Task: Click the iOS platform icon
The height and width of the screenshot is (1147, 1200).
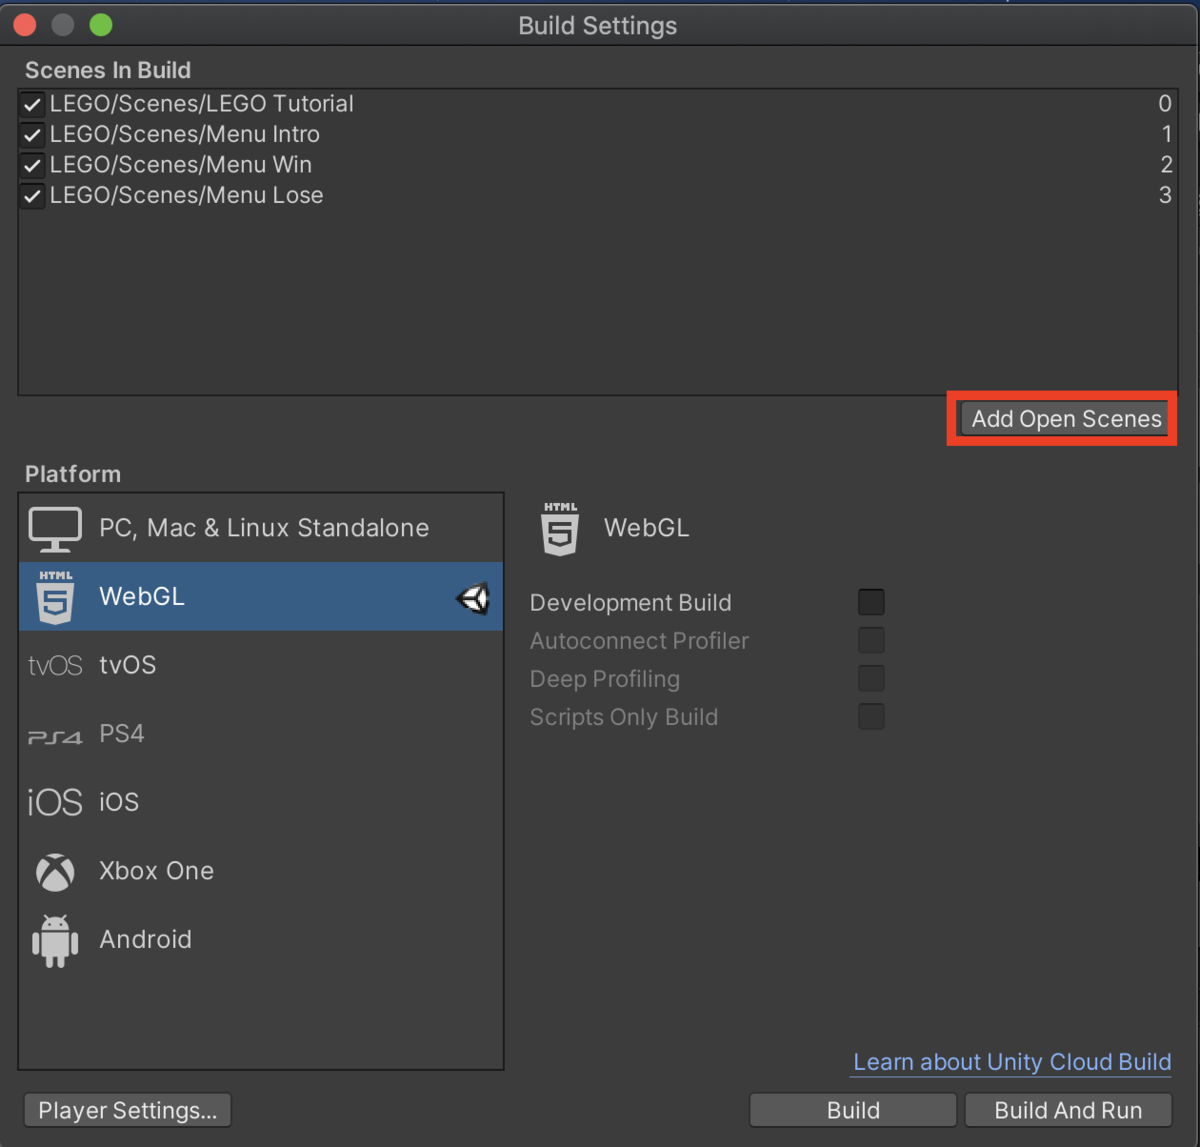Action: point(55,802)
